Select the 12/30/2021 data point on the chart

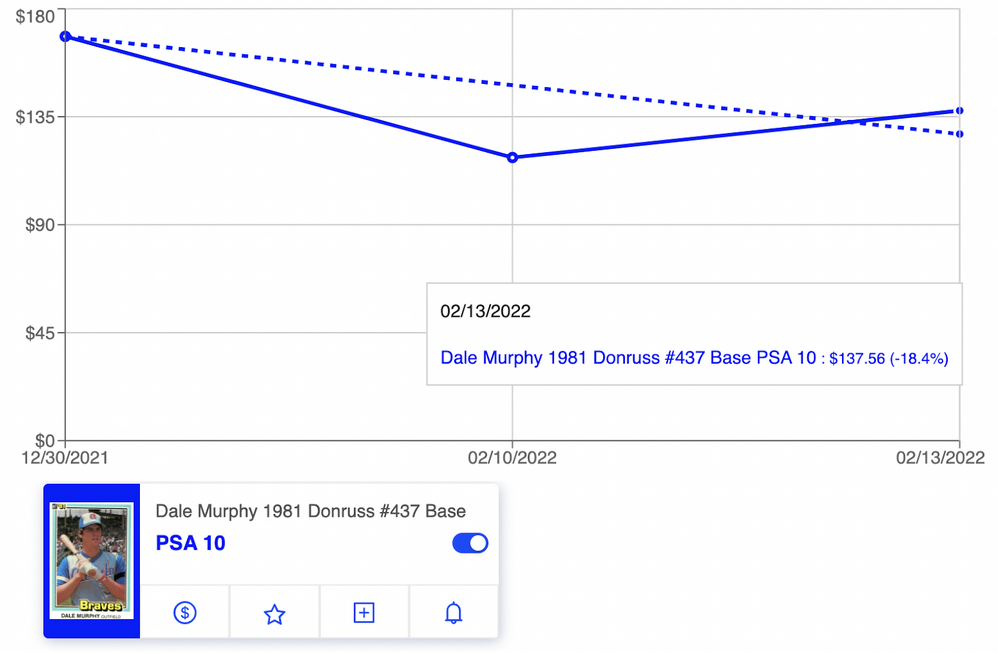pos(66,36)
